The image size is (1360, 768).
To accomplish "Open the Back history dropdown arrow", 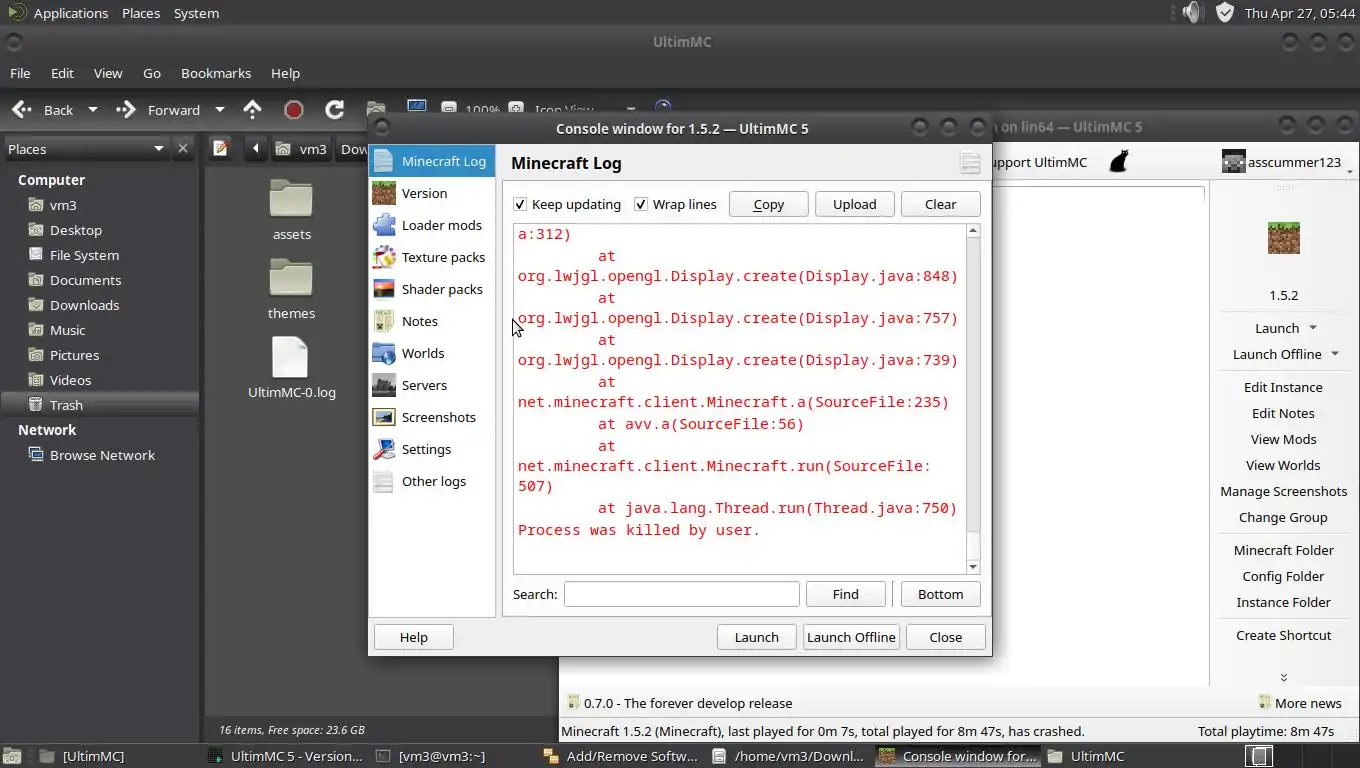I will click(x=93, y=110).
